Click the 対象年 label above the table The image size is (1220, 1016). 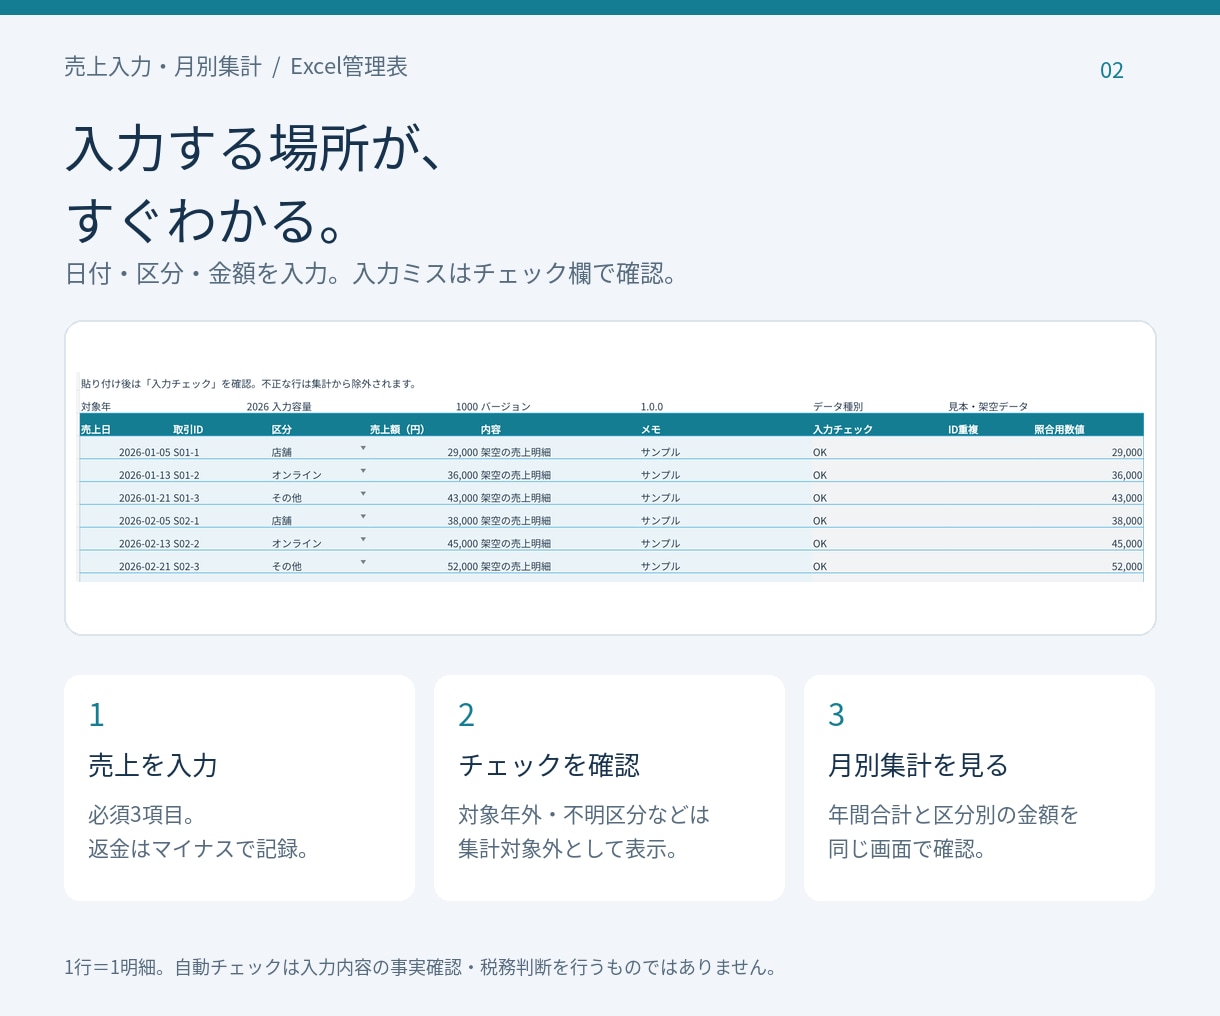96,407
